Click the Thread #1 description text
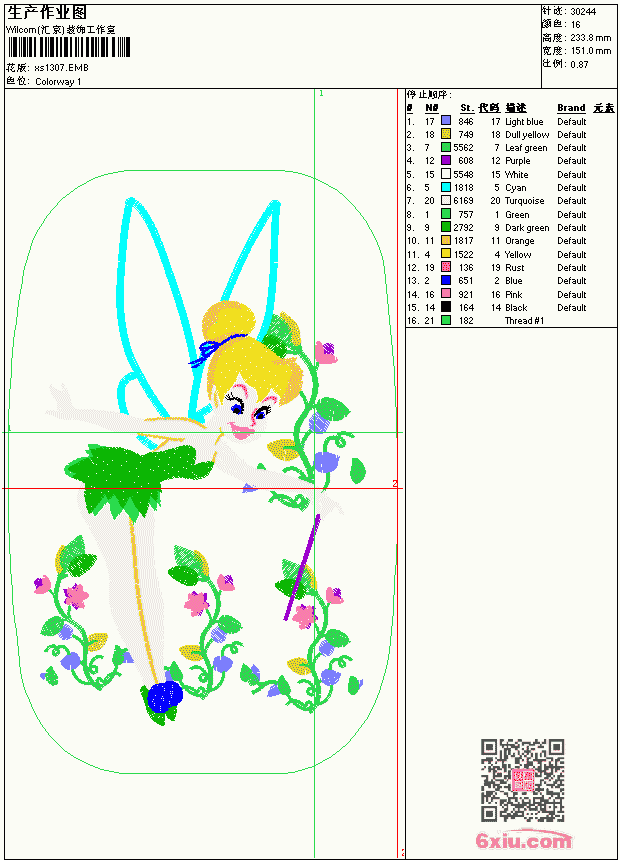Screen dimensions: 620x860 [525, 321]
